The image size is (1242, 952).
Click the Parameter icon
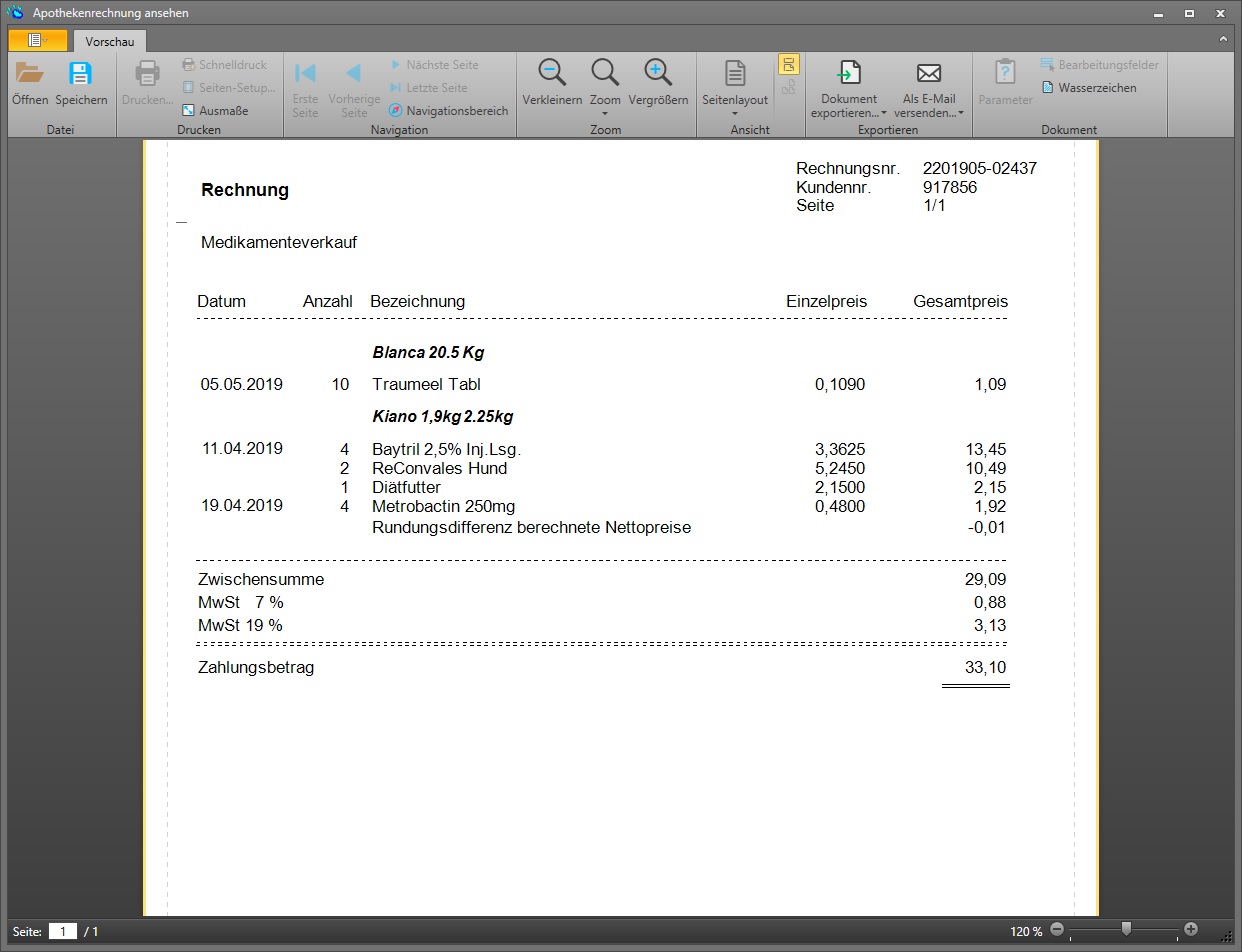coord(1005,83)
